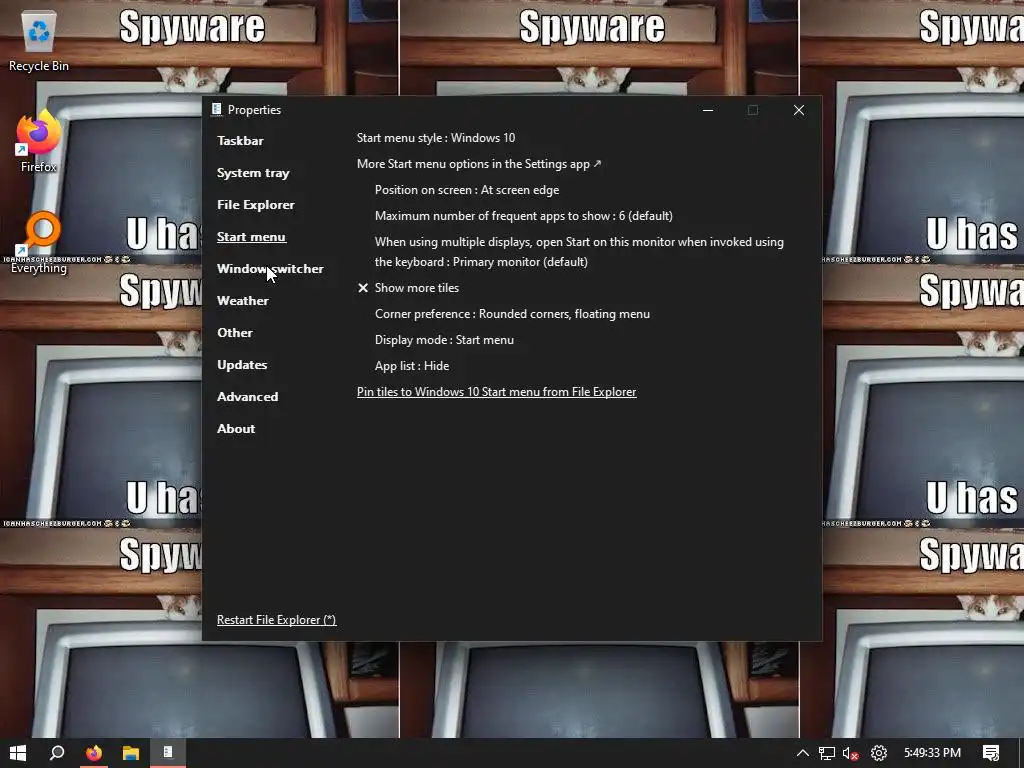The image size is (1024, 768).
Task: Select the Everything search desktop shortcut
Action: [x=39, y=242]
